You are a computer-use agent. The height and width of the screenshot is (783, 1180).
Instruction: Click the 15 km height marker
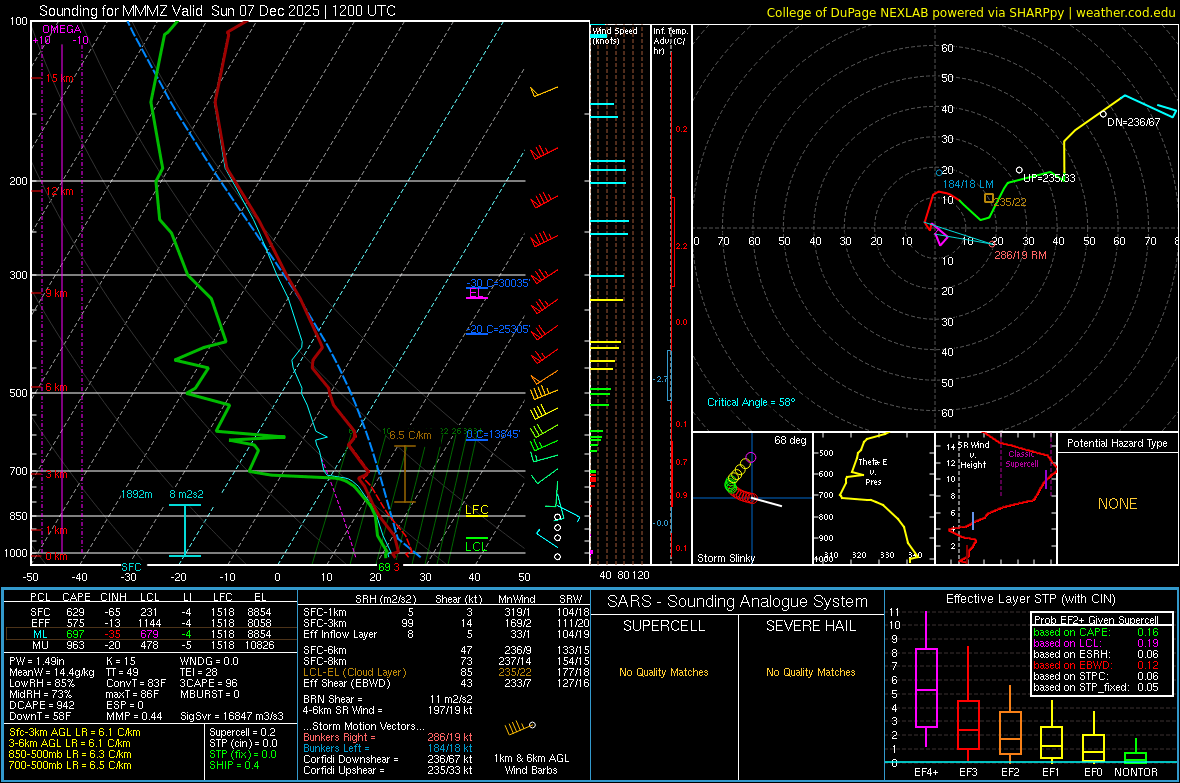click(x=60, y=78)
